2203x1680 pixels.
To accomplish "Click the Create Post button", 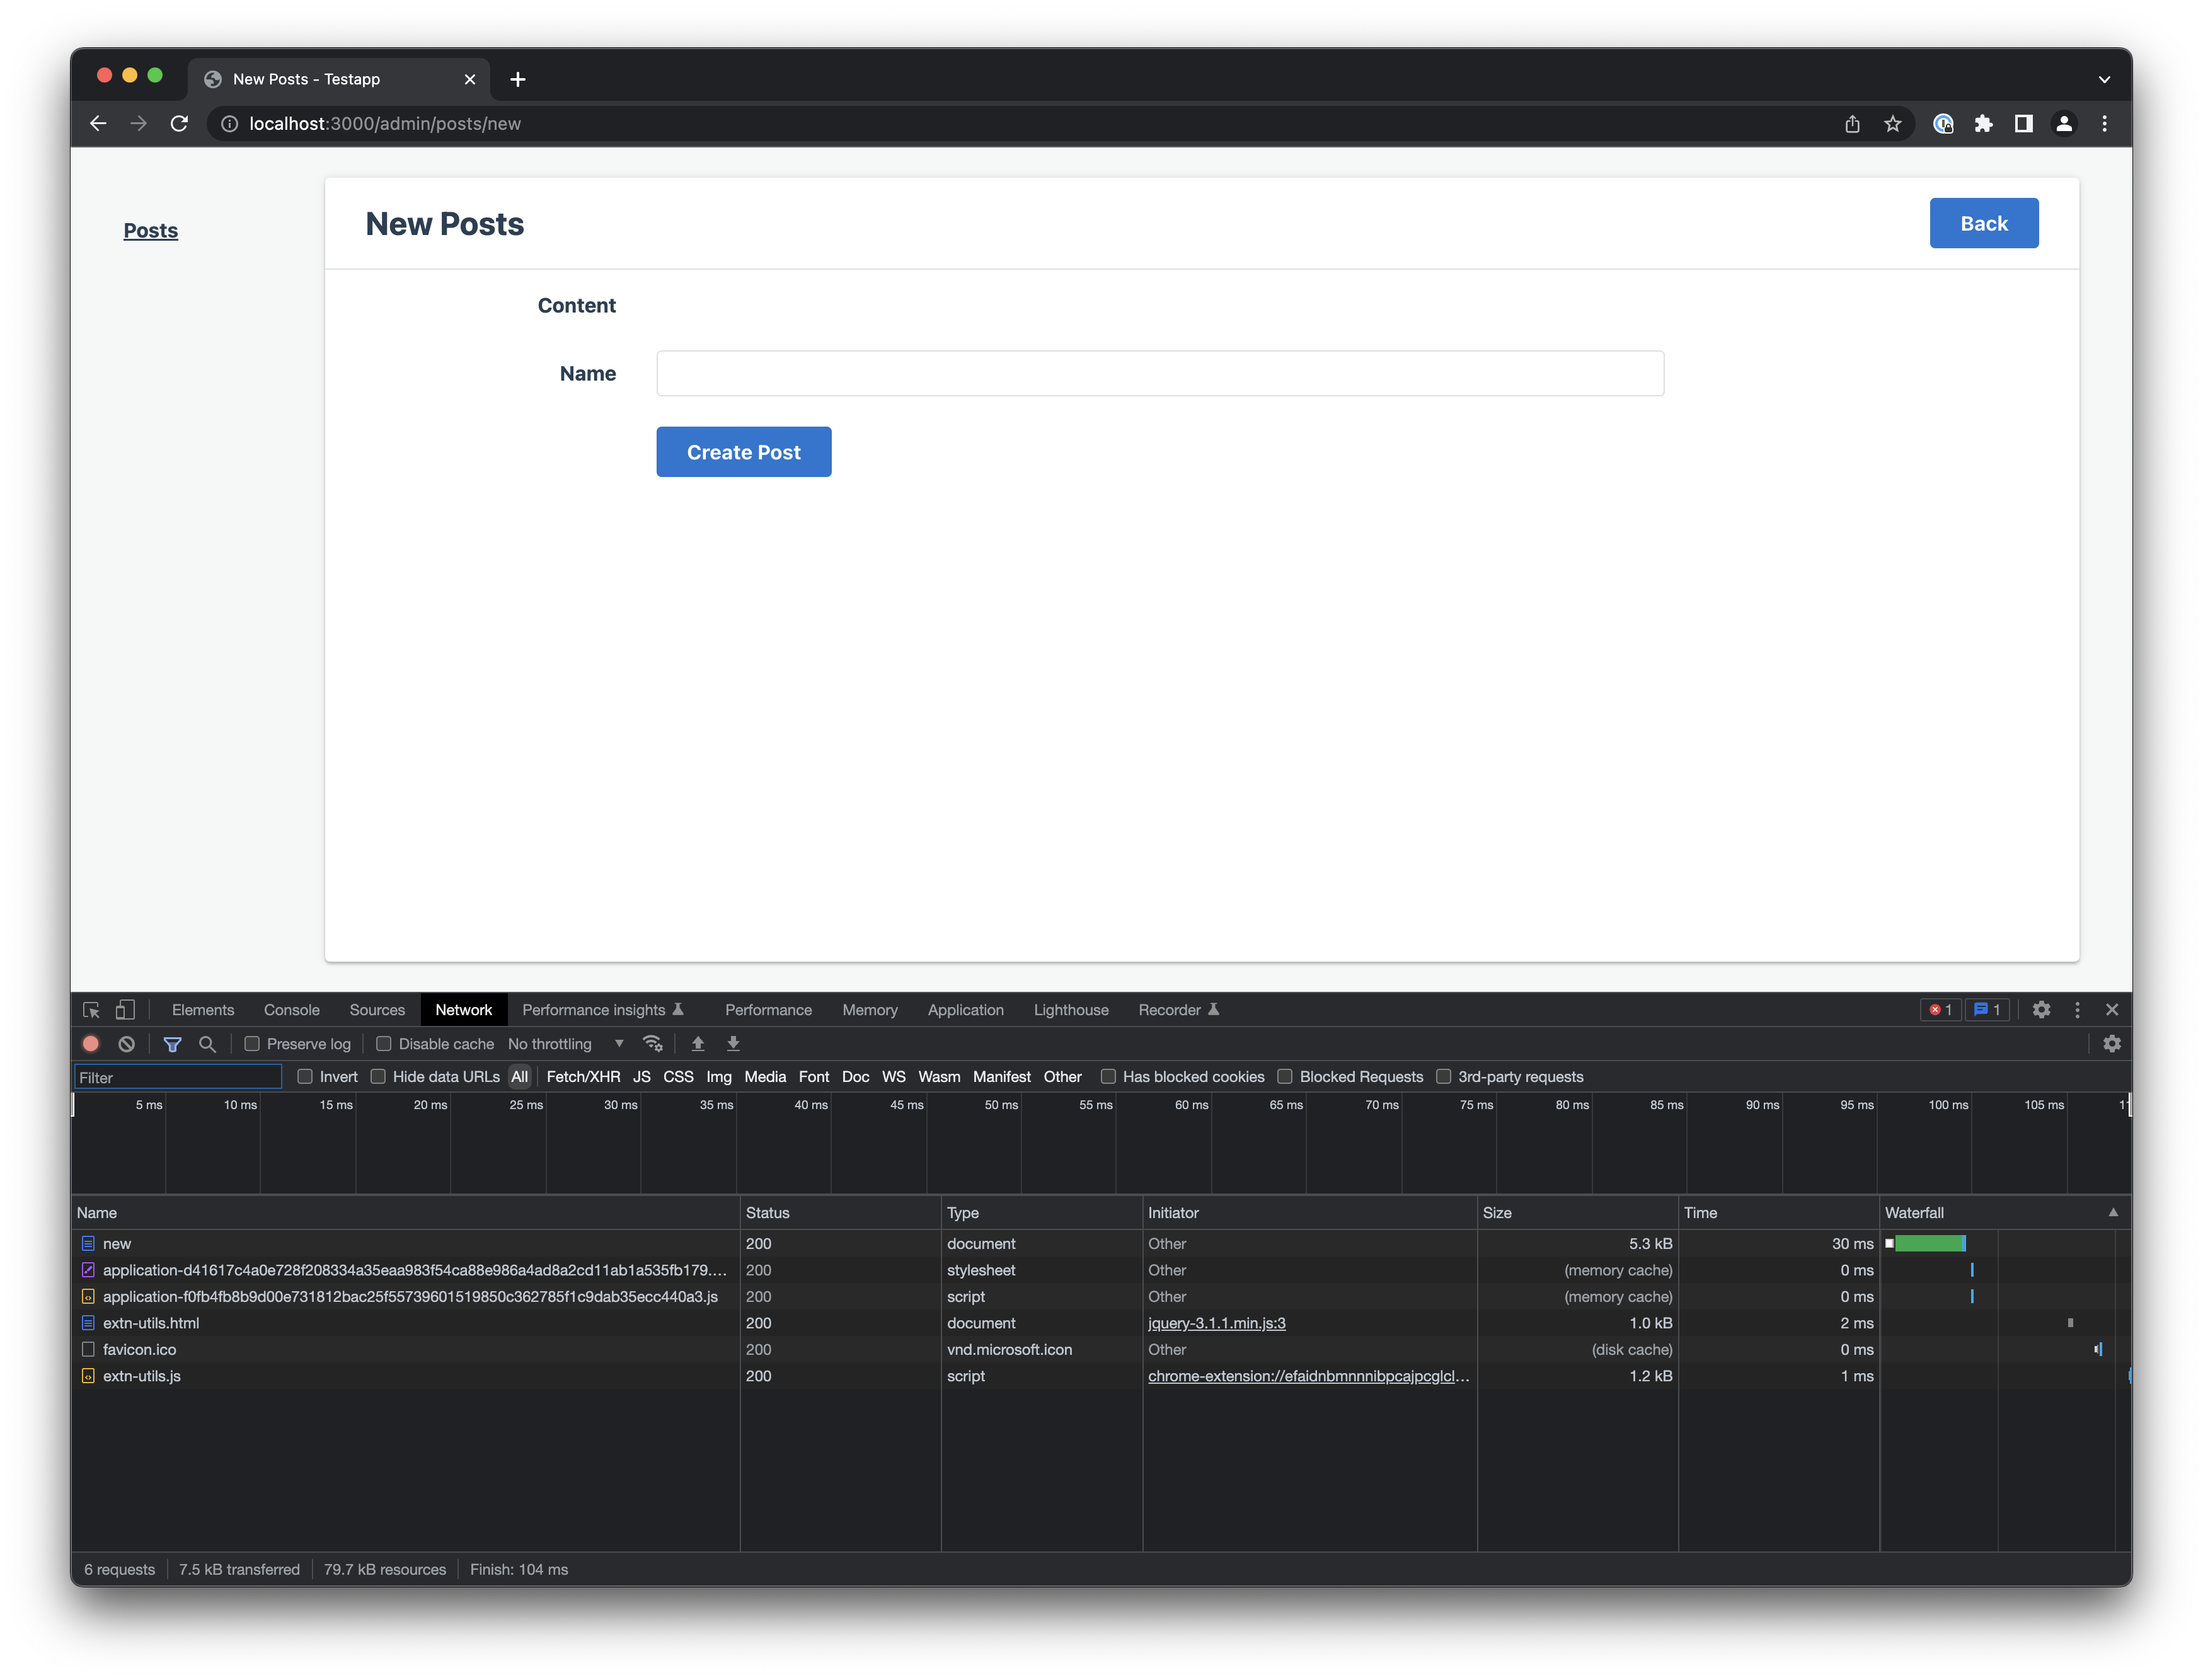I will pos(743,452).
